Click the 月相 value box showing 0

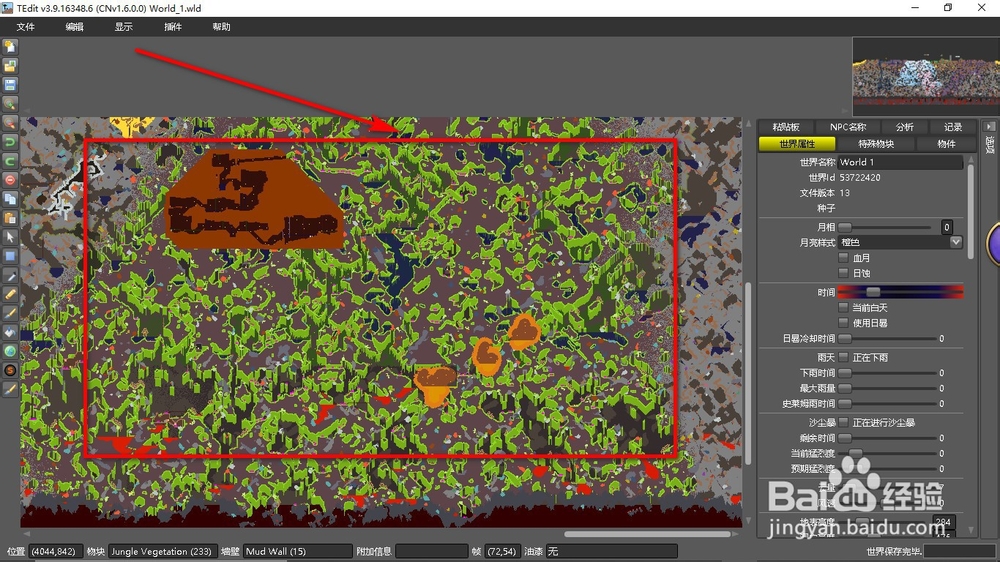pos(946,227)
